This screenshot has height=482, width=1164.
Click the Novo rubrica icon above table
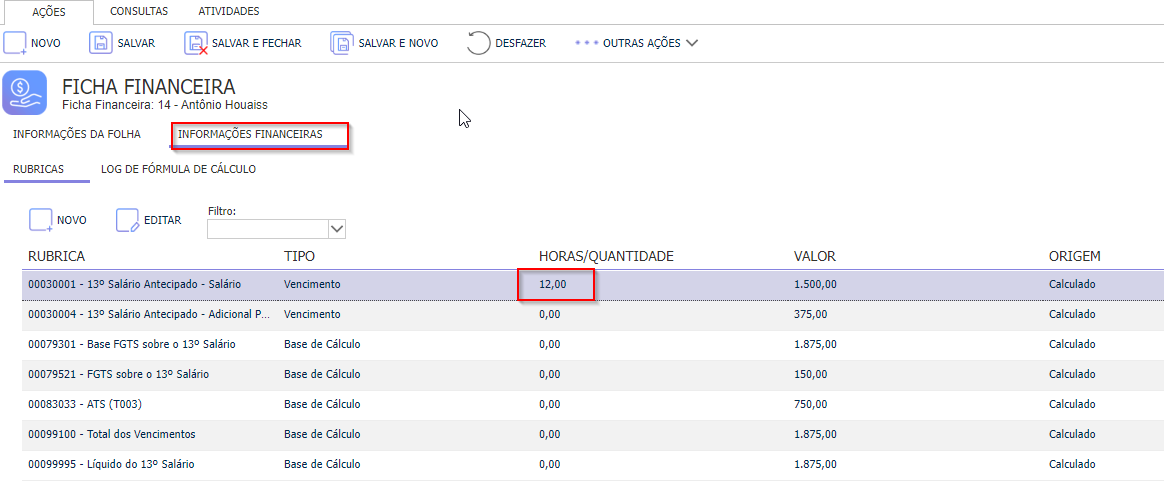tap(41, 221)
